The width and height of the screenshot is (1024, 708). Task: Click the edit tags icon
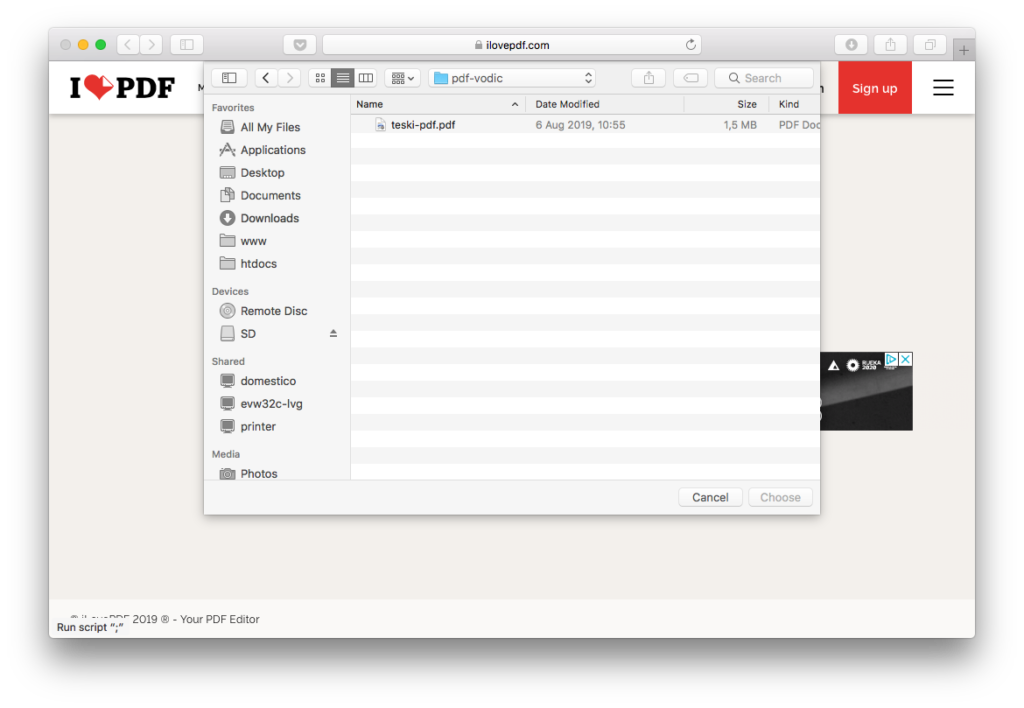click(690, 78)
